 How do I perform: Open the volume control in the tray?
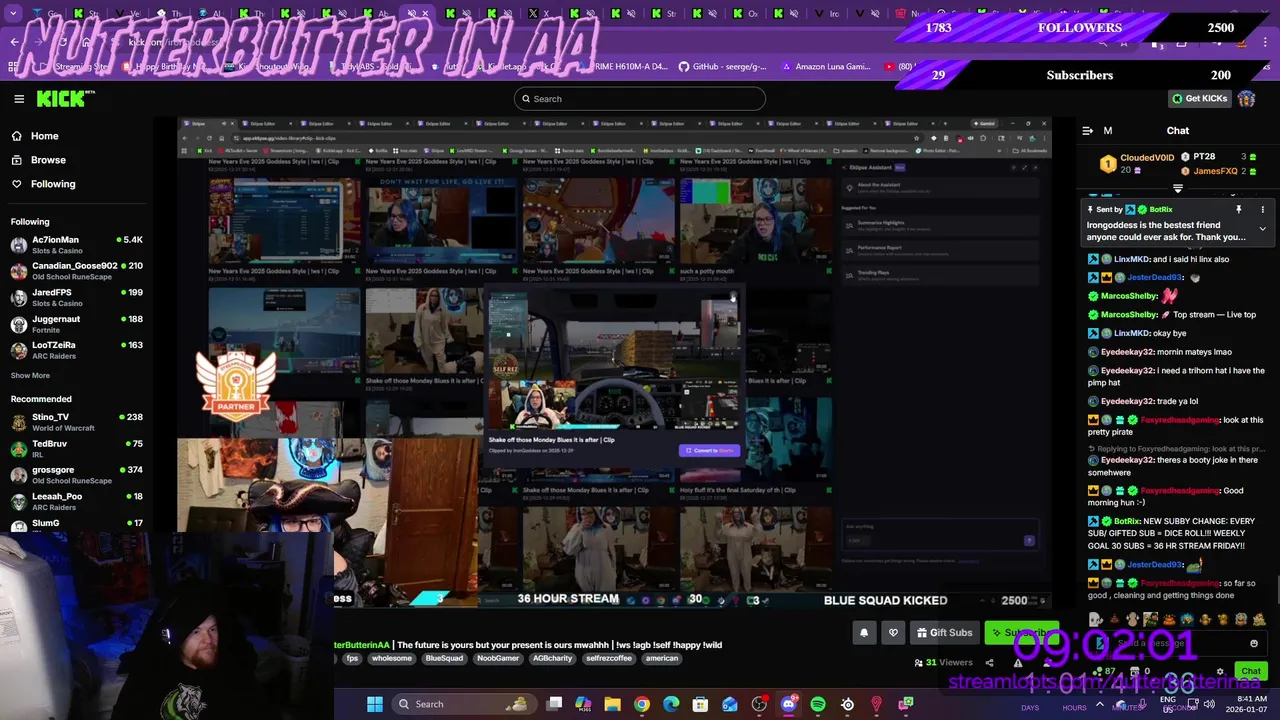click(1209, 704)
